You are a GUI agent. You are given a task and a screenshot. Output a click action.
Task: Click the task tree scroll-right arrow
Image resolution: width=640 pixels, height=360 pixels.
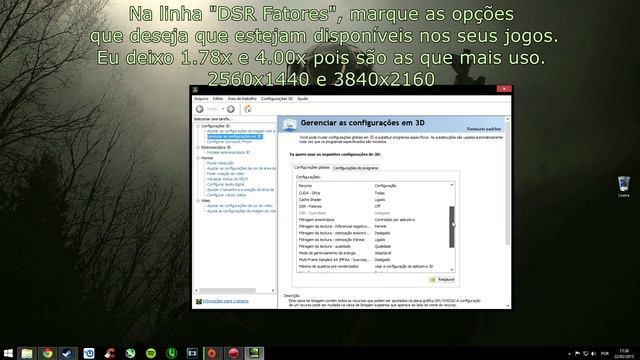[x=273, y=291]
